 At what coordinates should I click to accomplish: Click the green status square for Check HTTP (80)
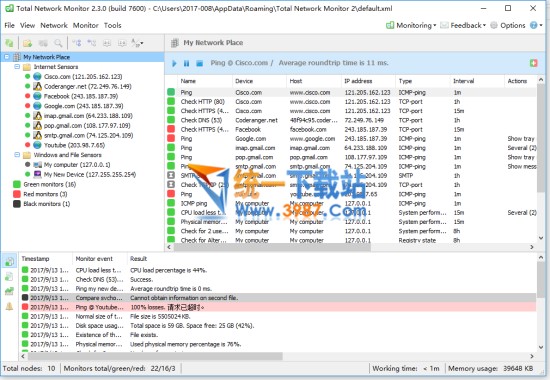pyautogui.click(x=171, y=101)
